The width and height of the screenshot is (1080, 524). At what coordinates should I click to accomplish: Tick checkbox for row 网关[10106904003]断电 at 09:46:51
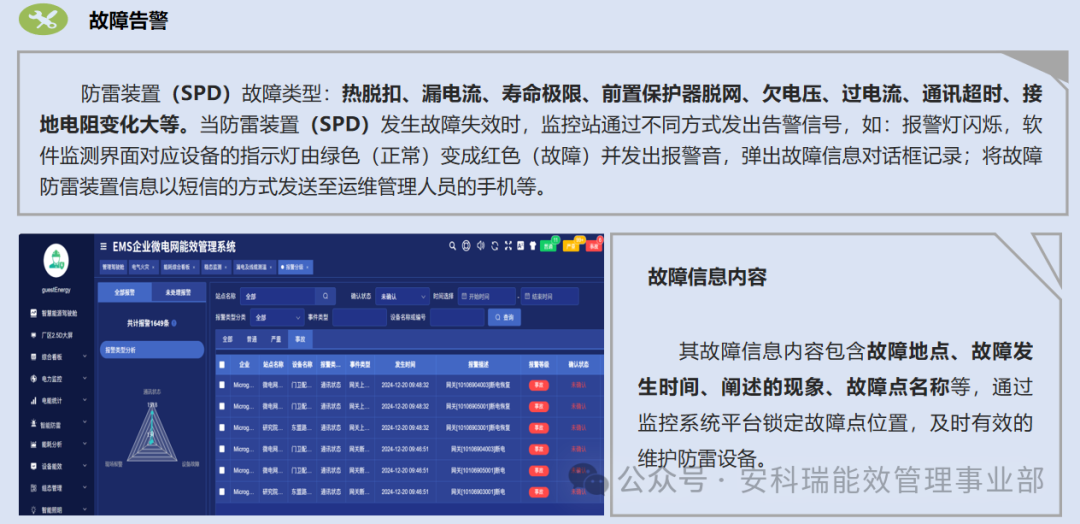tap(222, 449)
